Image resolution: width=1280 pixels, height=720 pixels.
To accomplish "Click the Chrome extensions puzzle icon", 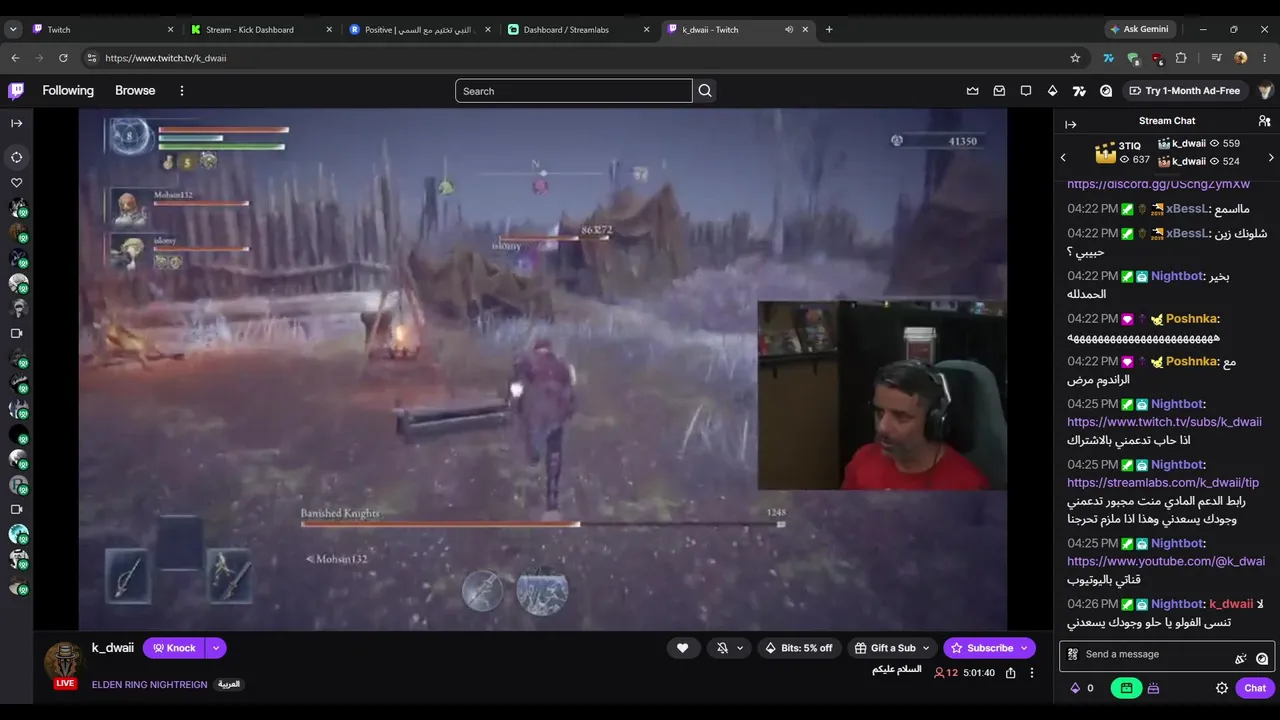I will 1181,58.
